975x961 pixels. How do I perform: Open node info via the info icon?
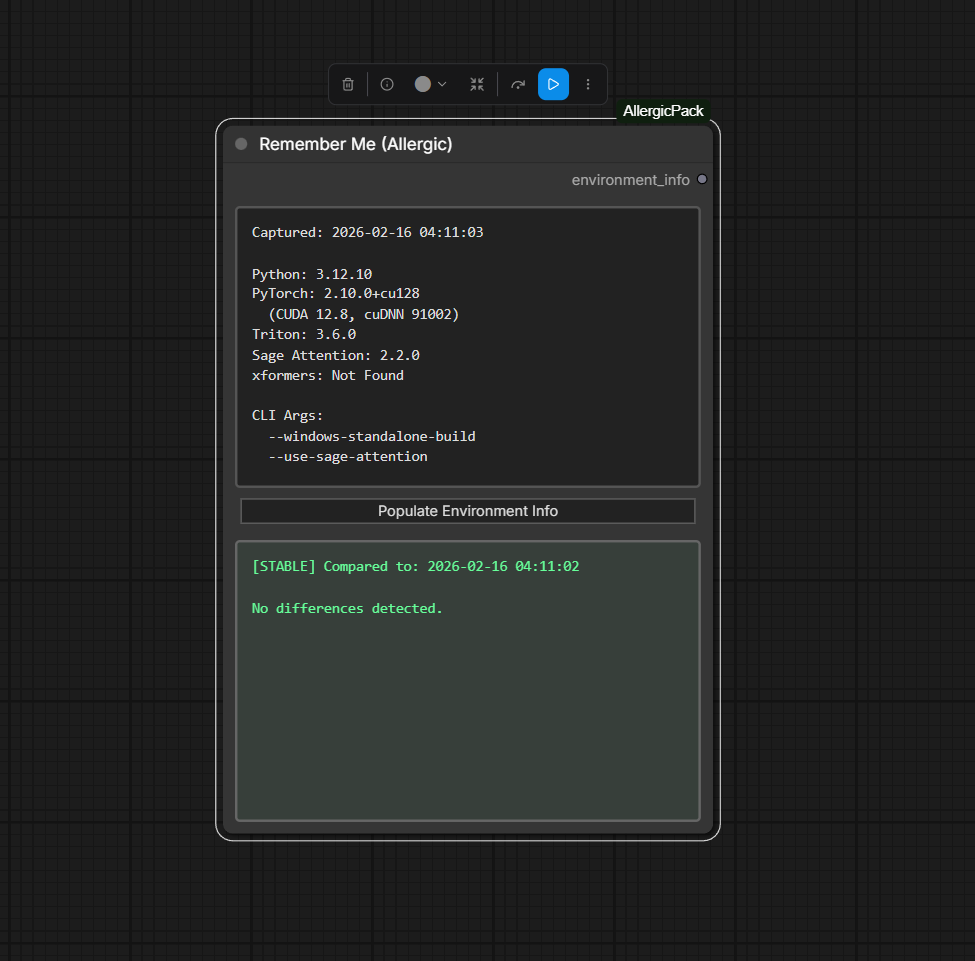click(x=387, y=84)
